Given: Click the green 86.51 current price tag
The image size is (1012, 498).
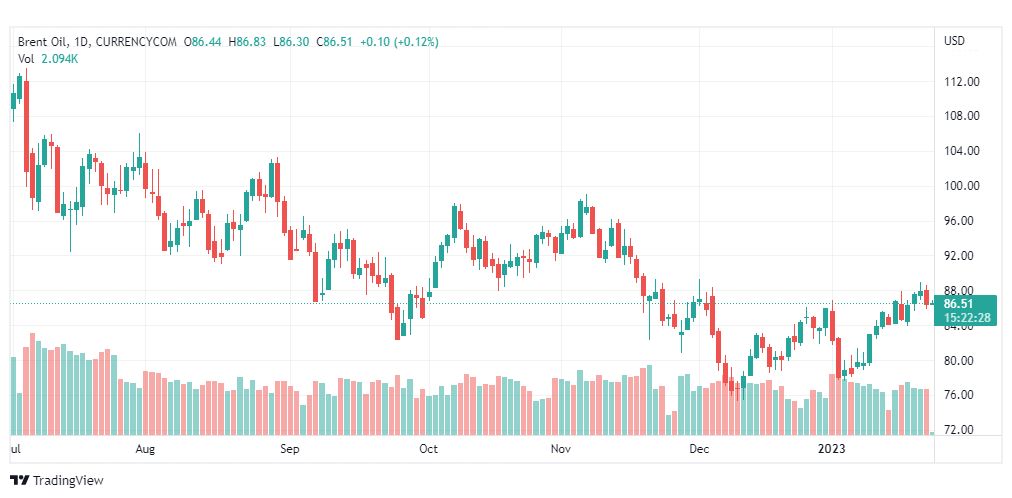Looking at the screenshot, I should point(966,304).
